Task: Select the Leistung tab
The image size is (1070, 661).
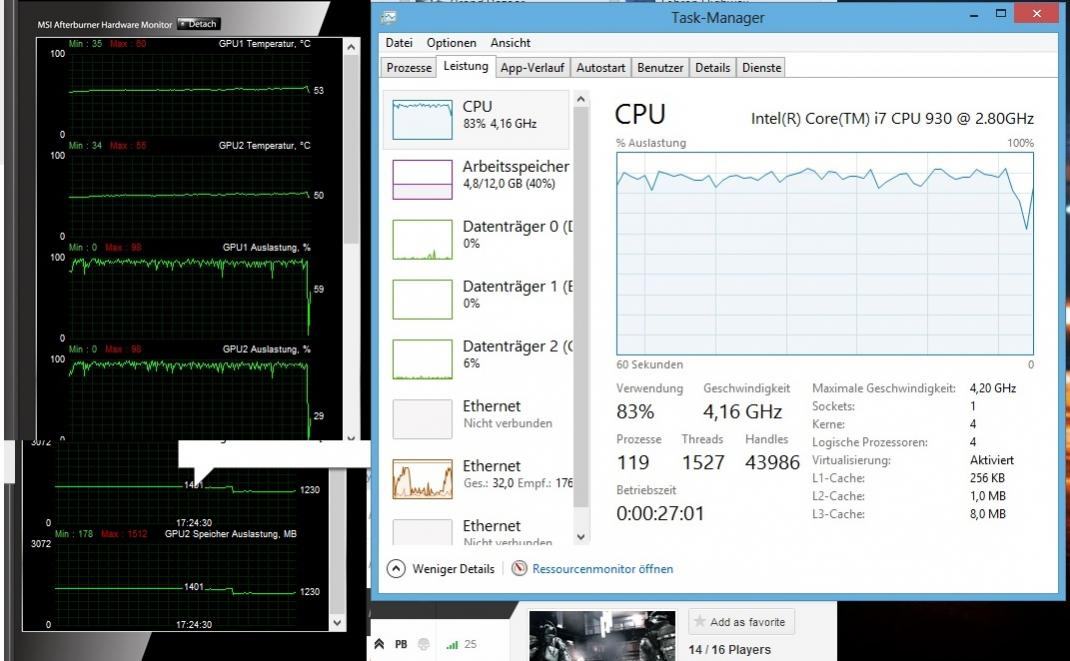Action: [x=465, y=66]
